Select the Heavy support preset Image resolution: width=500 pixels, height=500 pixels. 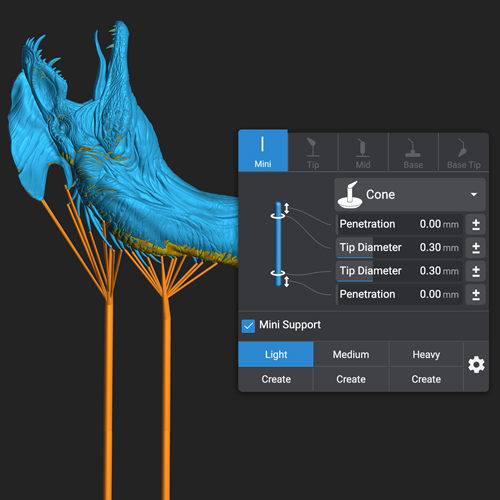coord(426,354)
